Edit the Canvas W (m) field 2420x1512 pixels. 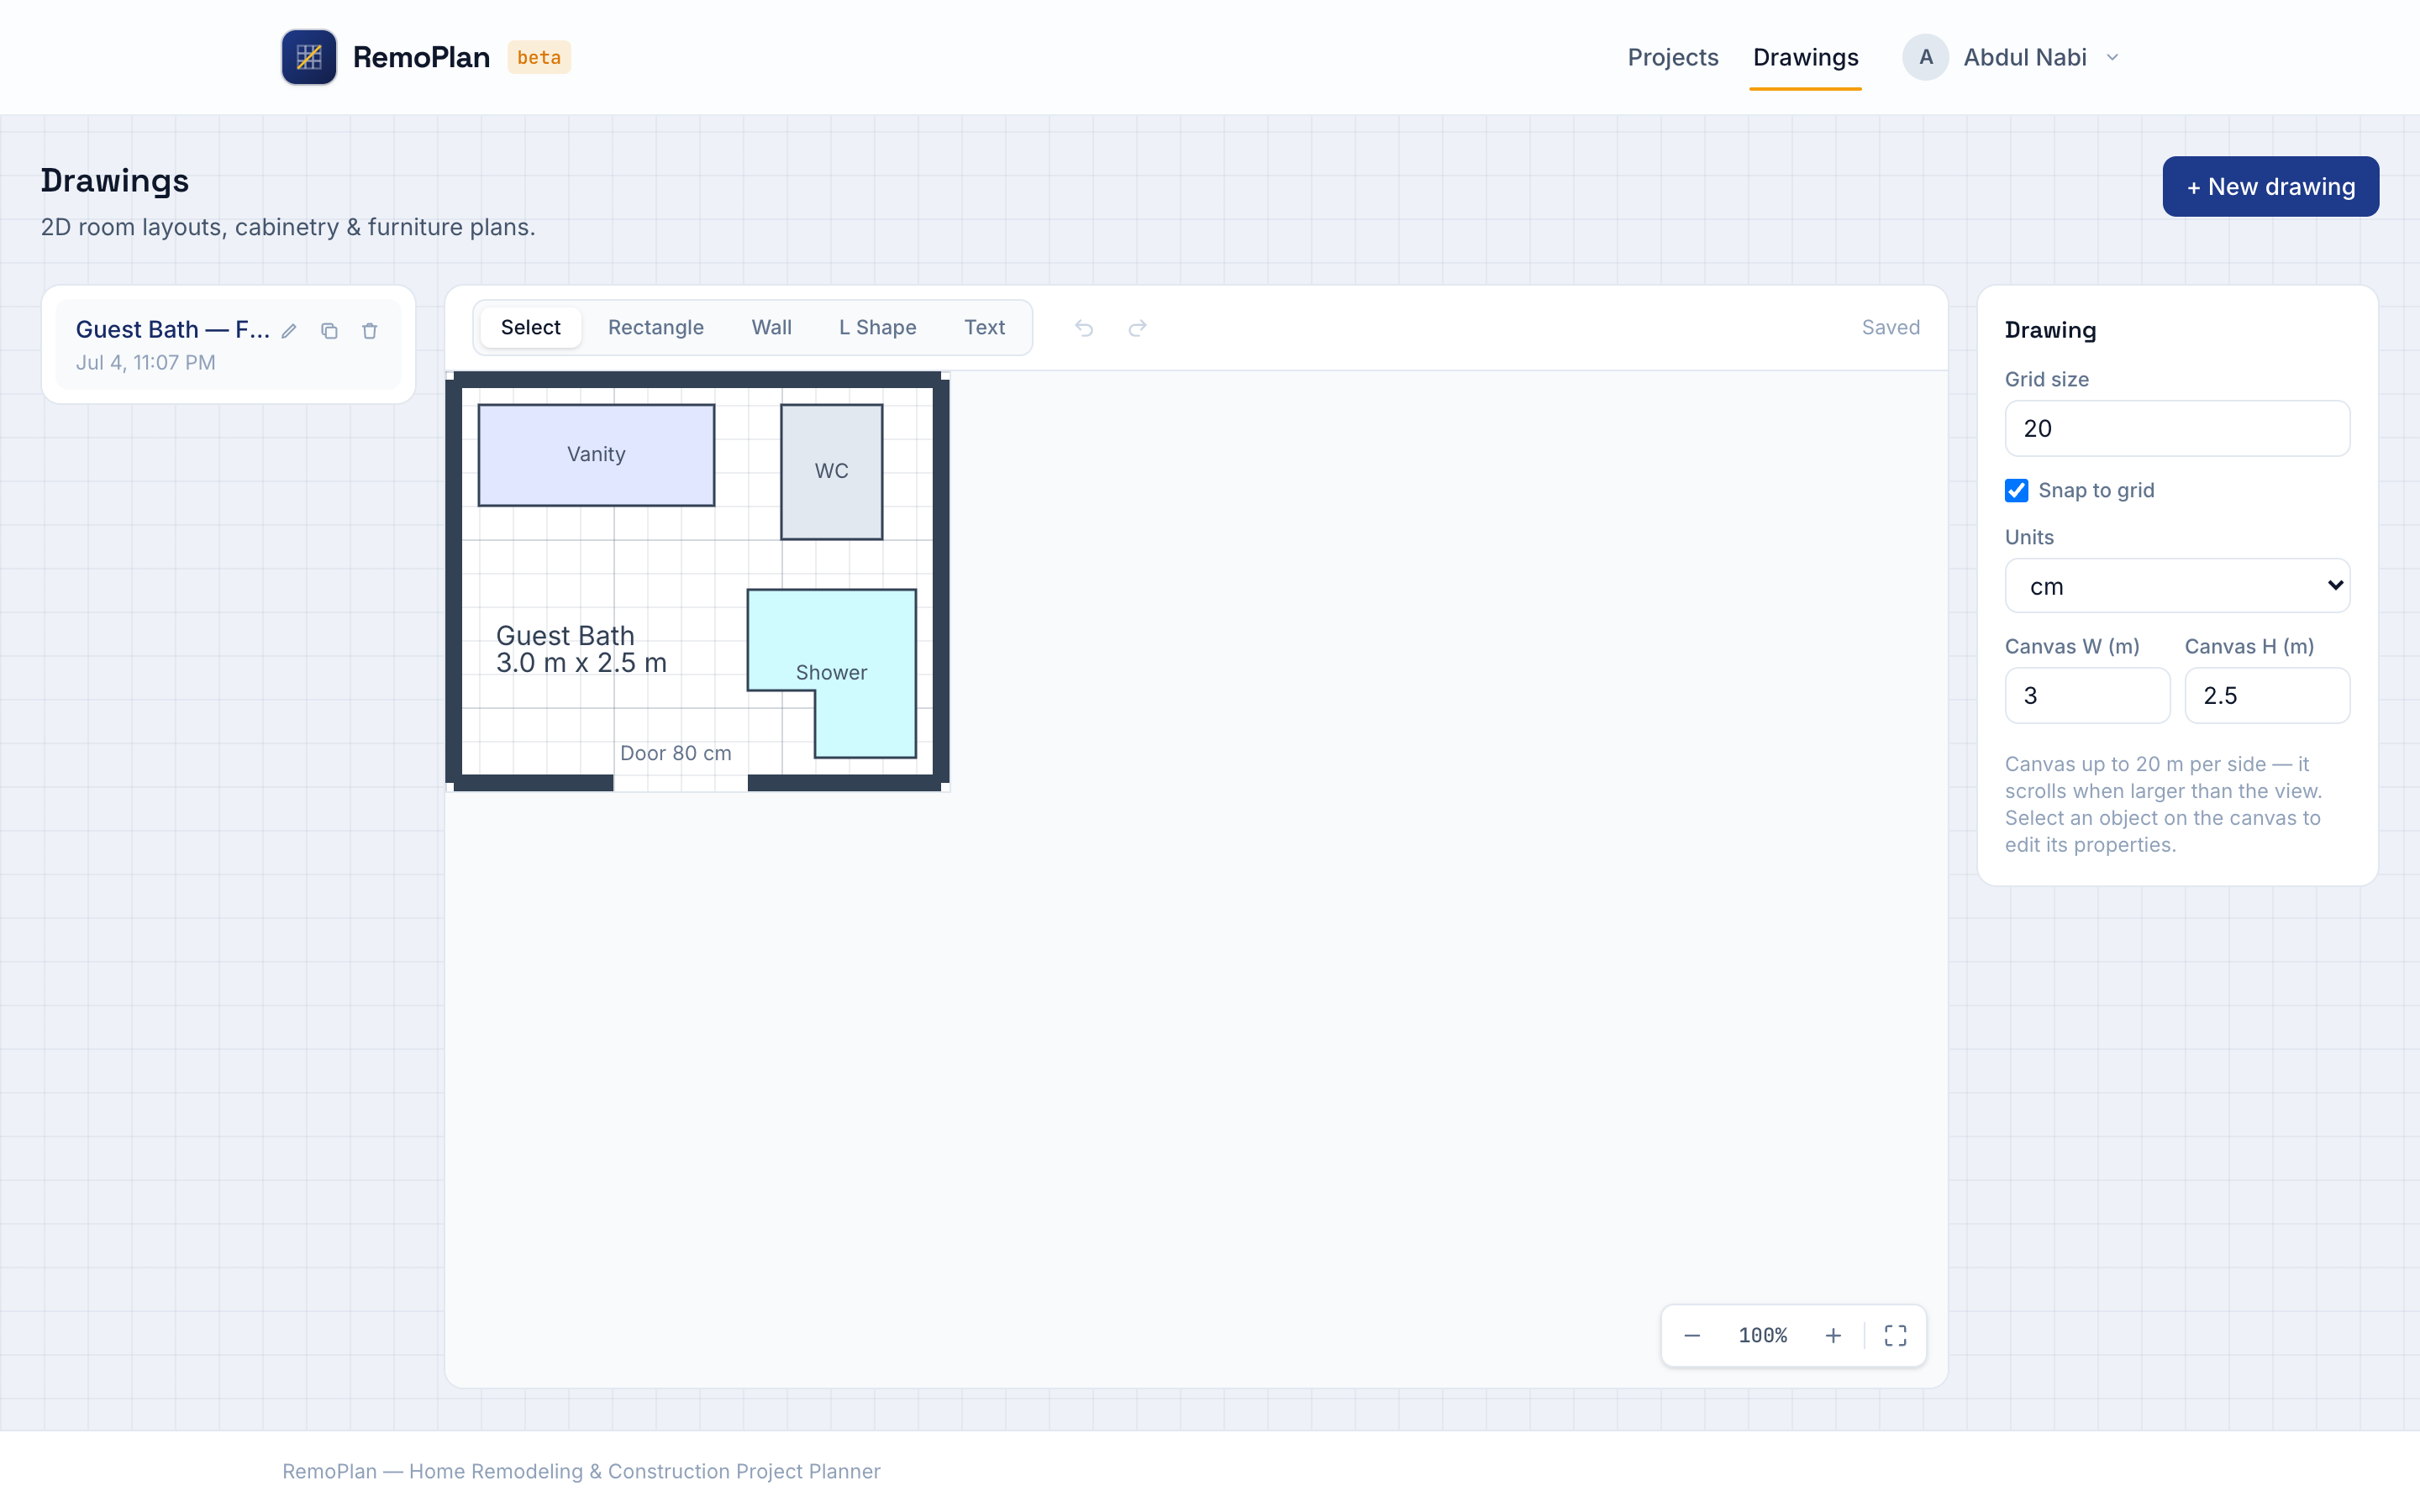[x=2087, y=696]
